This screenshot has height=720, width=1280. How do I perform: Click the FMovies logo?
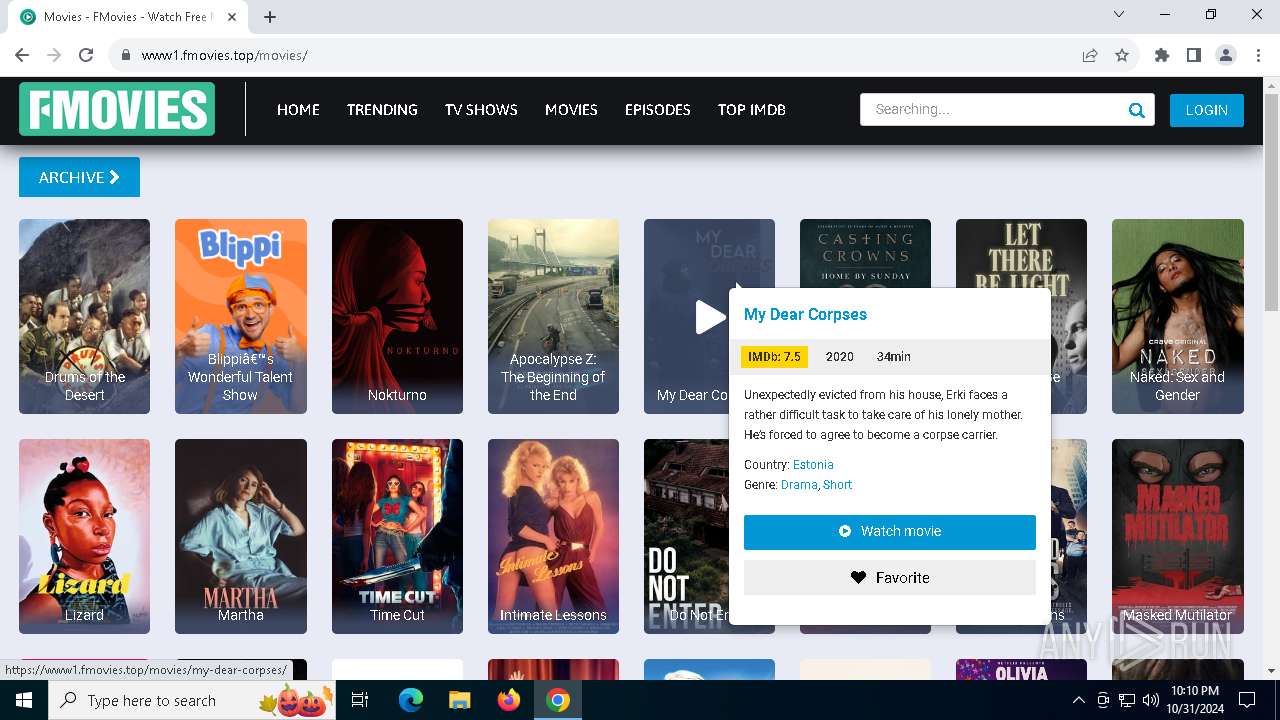[117, 109]
